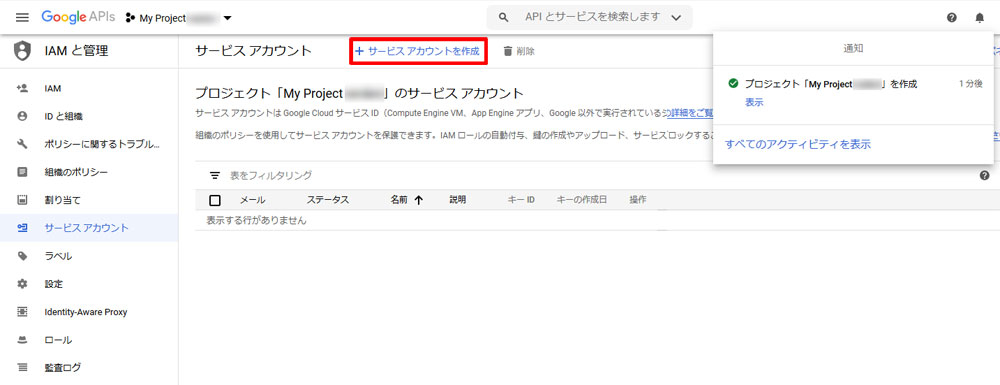Open the 詳細 learn more link
Screen dimensions: 1000x385
point(691,113)
